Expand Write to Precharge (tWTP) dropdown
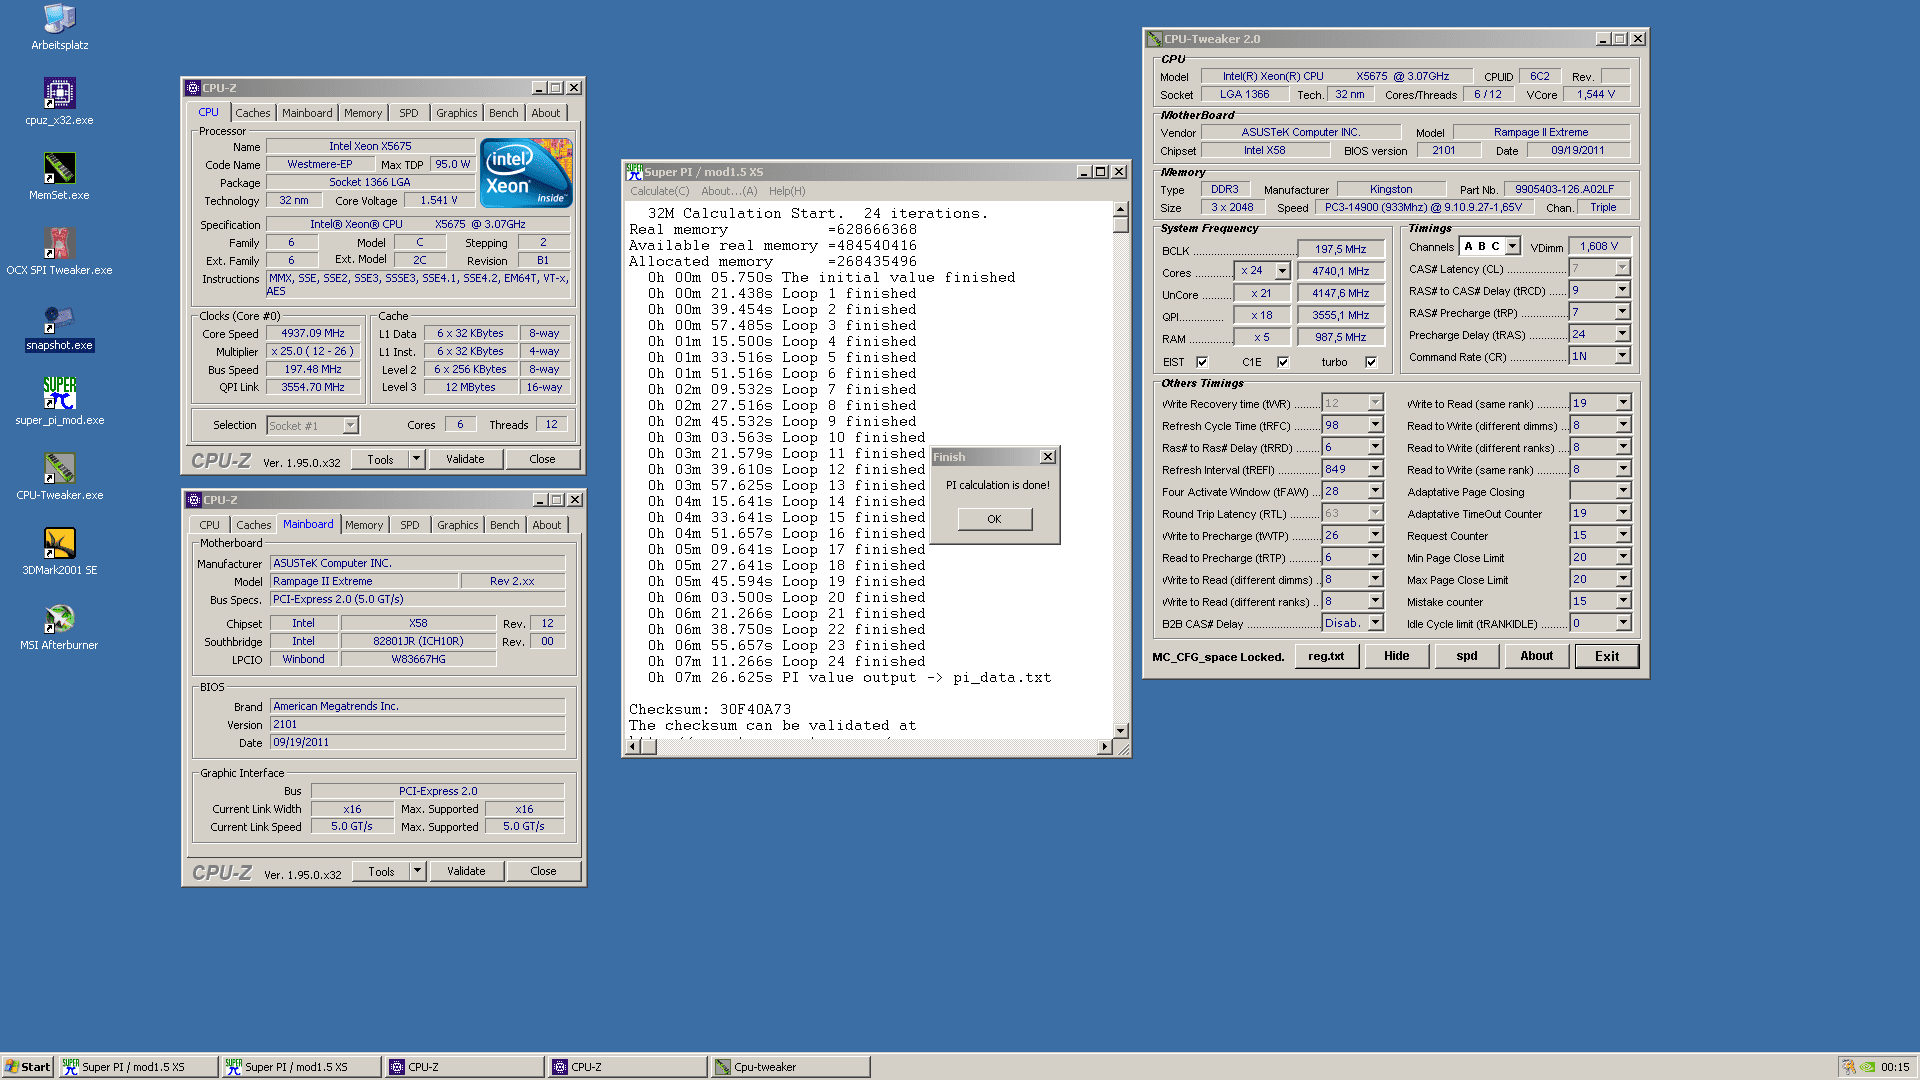Screen dimensions: 1920x1080 coord(1375,535)
